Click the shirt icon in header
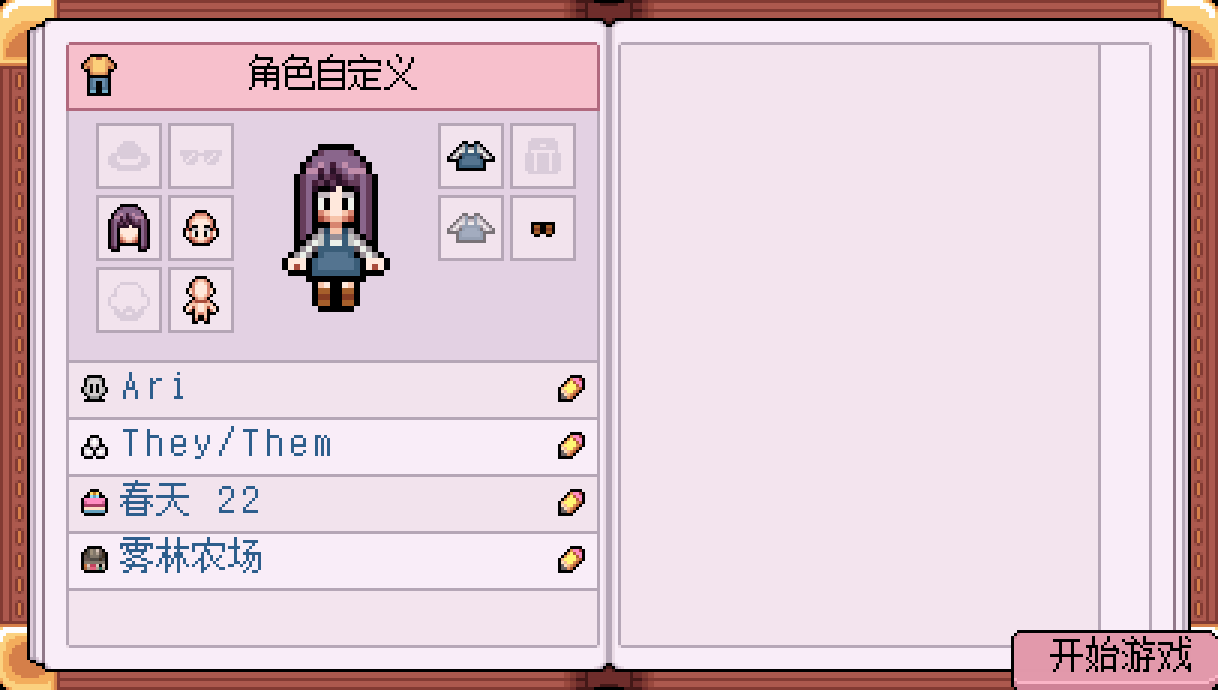Image resolution: width=1218 pixels, height=690 pixels. tap(101, 75)
